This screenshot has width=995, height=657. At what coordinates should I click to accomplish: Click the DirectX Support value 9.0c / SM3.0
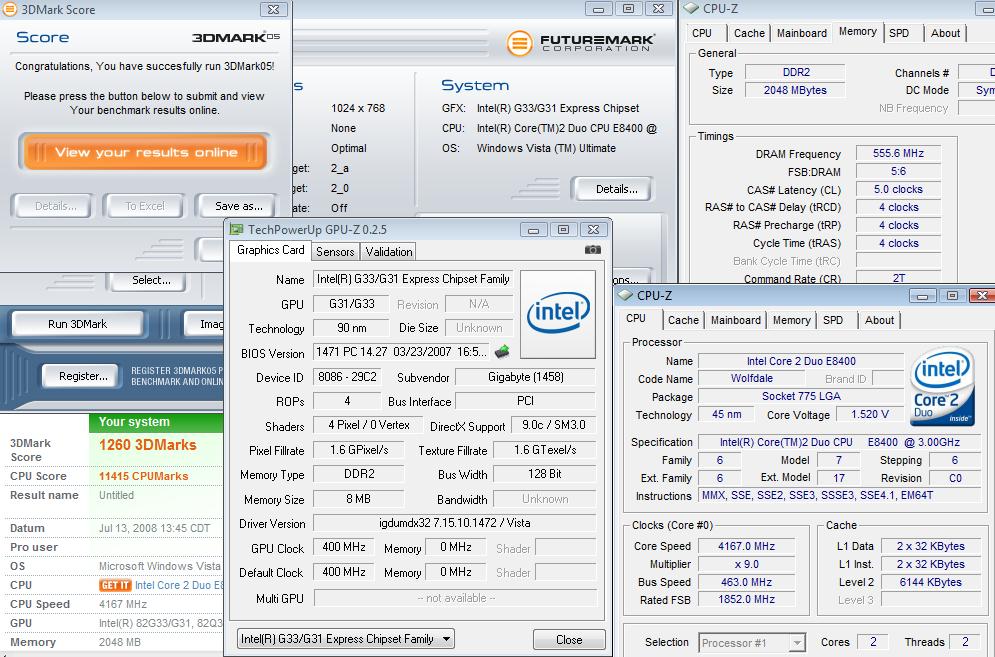pyautogui.click(x=553, y=425)
